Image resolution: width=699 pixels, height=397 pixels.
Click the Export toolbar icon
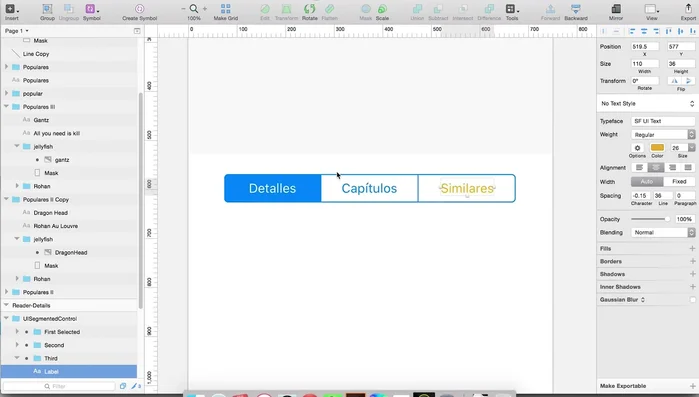click(688, 9)
